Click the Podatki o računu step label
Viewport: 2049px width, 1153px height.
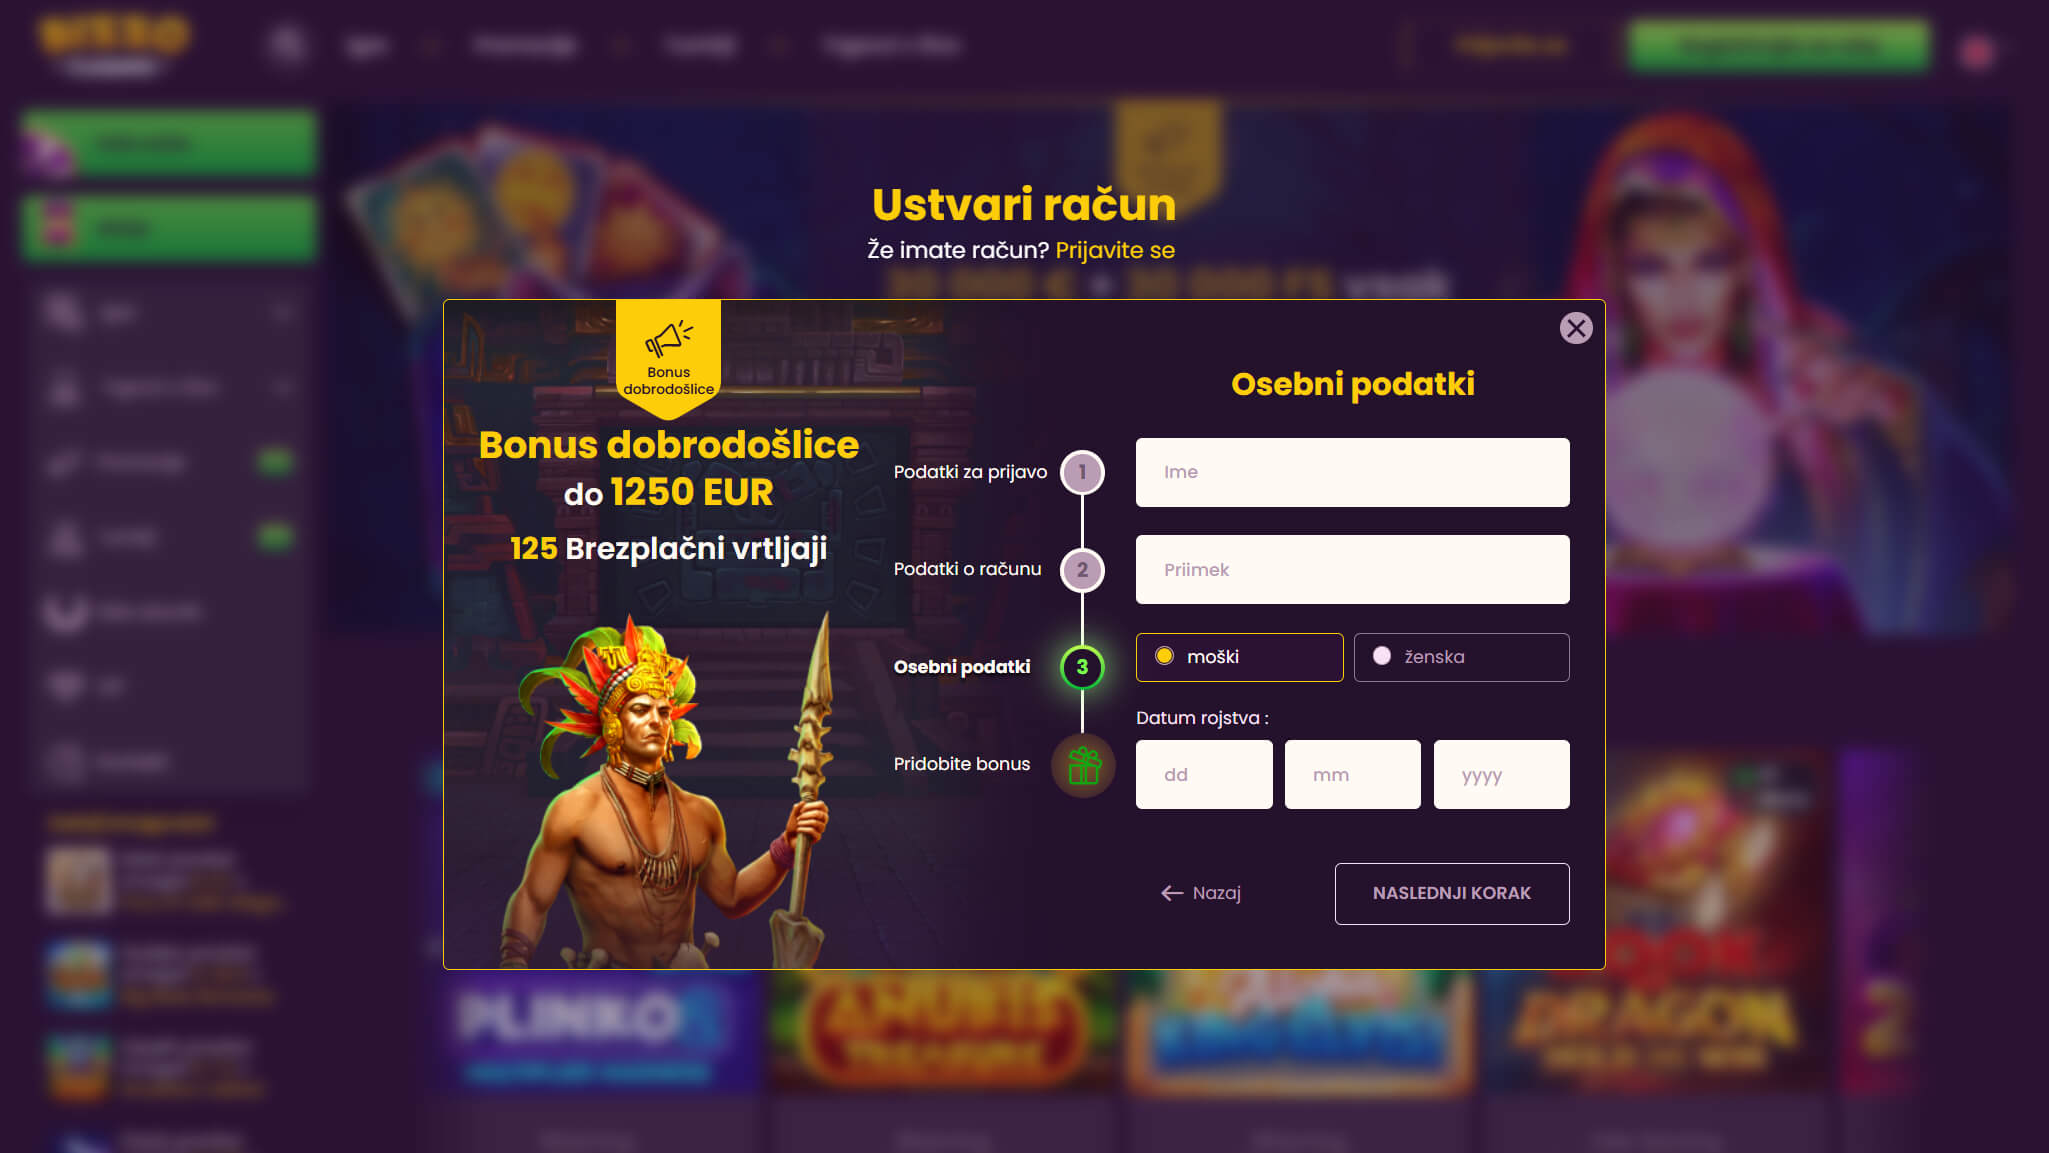click(967, 569)
